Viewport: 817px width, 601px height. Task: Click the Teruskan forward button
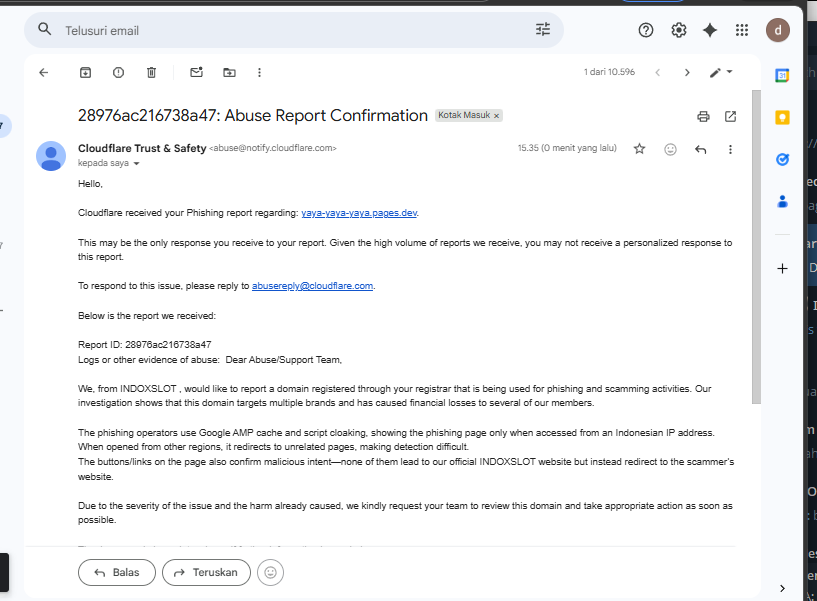(206, 572)
